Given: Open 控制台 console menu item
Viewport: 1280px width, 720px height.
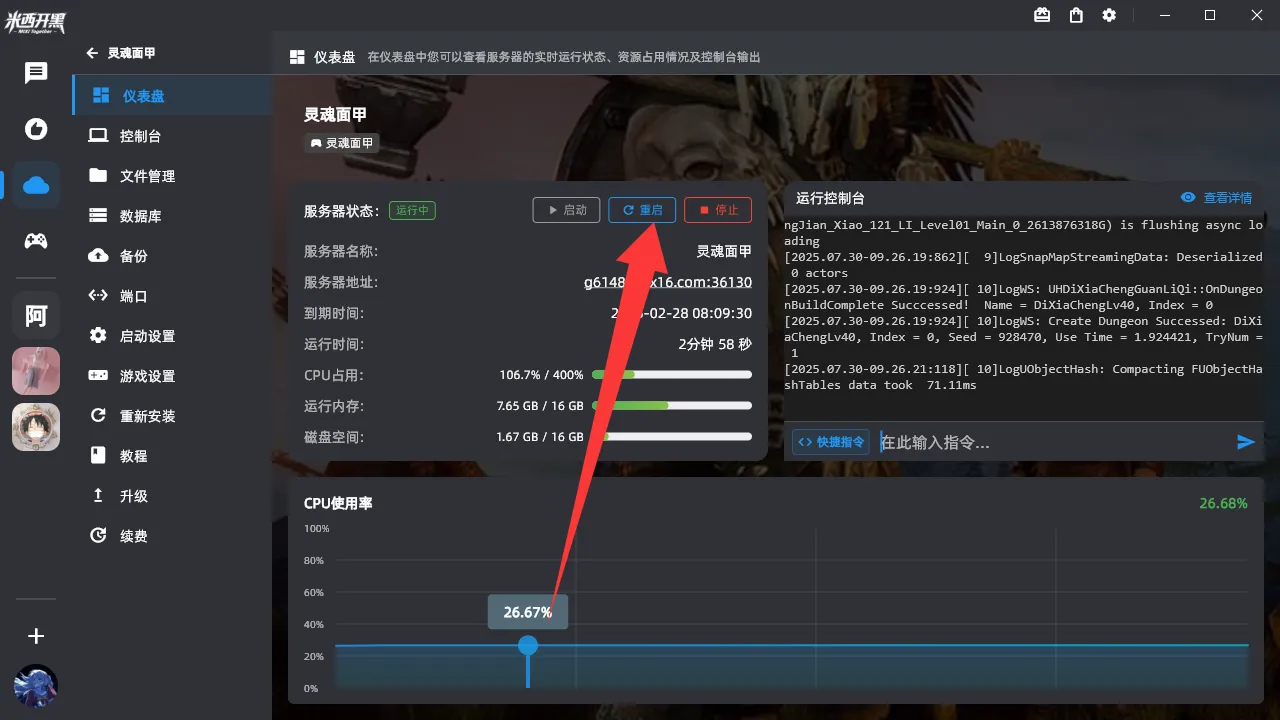Looking at the screenshot, I should tap(172, 136).
